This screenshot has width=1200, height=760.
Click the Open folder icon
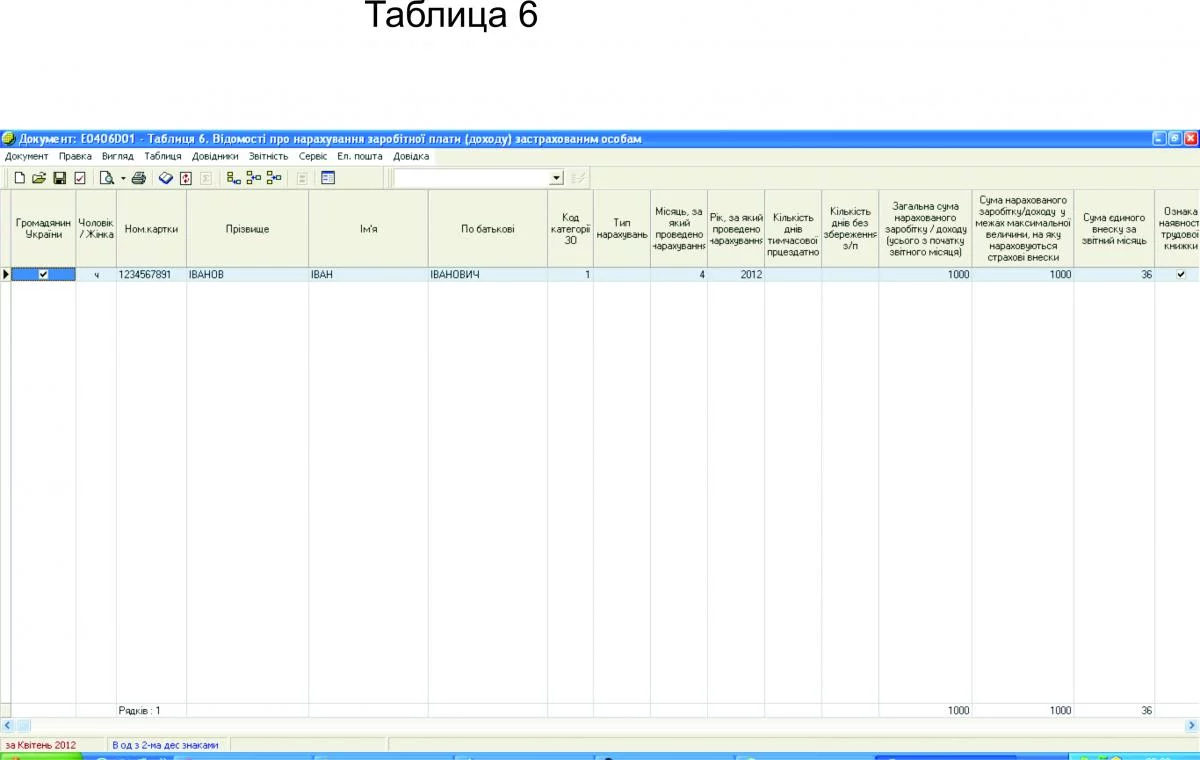(x=39, y=178)
